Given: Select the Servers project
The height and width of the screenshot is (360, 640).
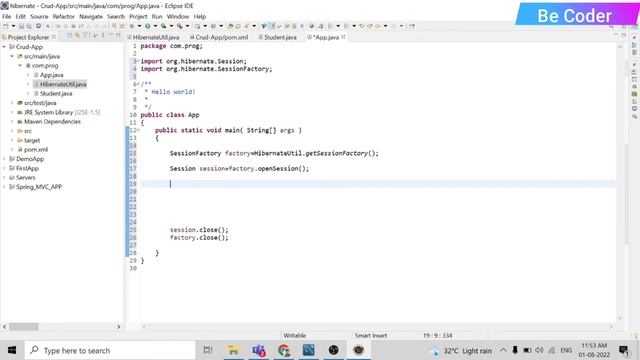Looking at the screenshot, I should (25, 178).
